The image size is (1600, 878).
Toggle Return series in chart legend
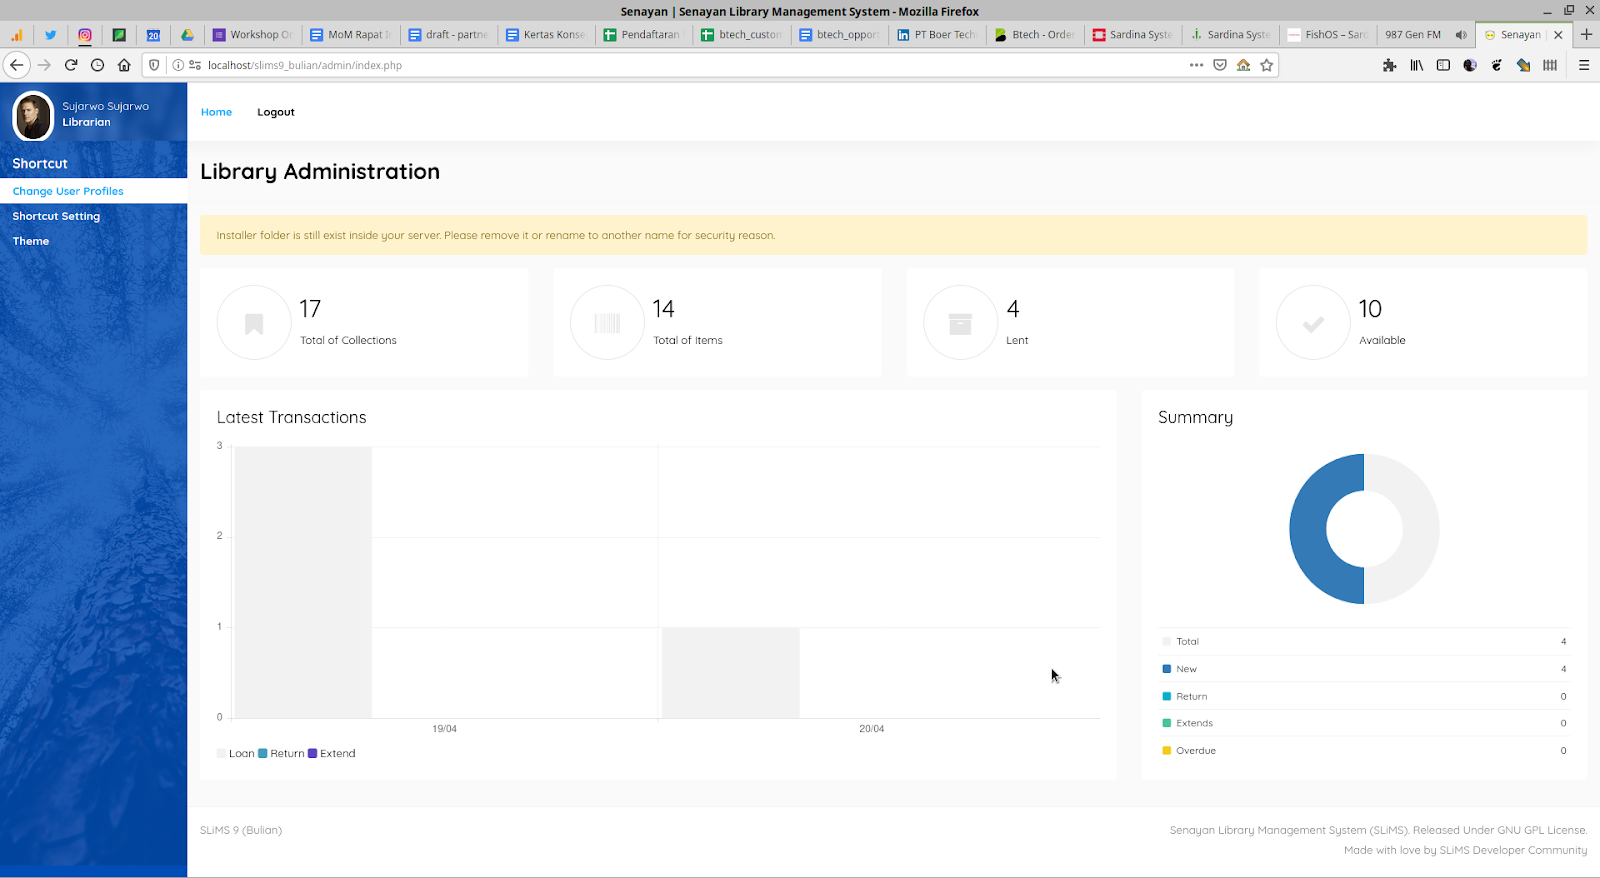point(281,753)
